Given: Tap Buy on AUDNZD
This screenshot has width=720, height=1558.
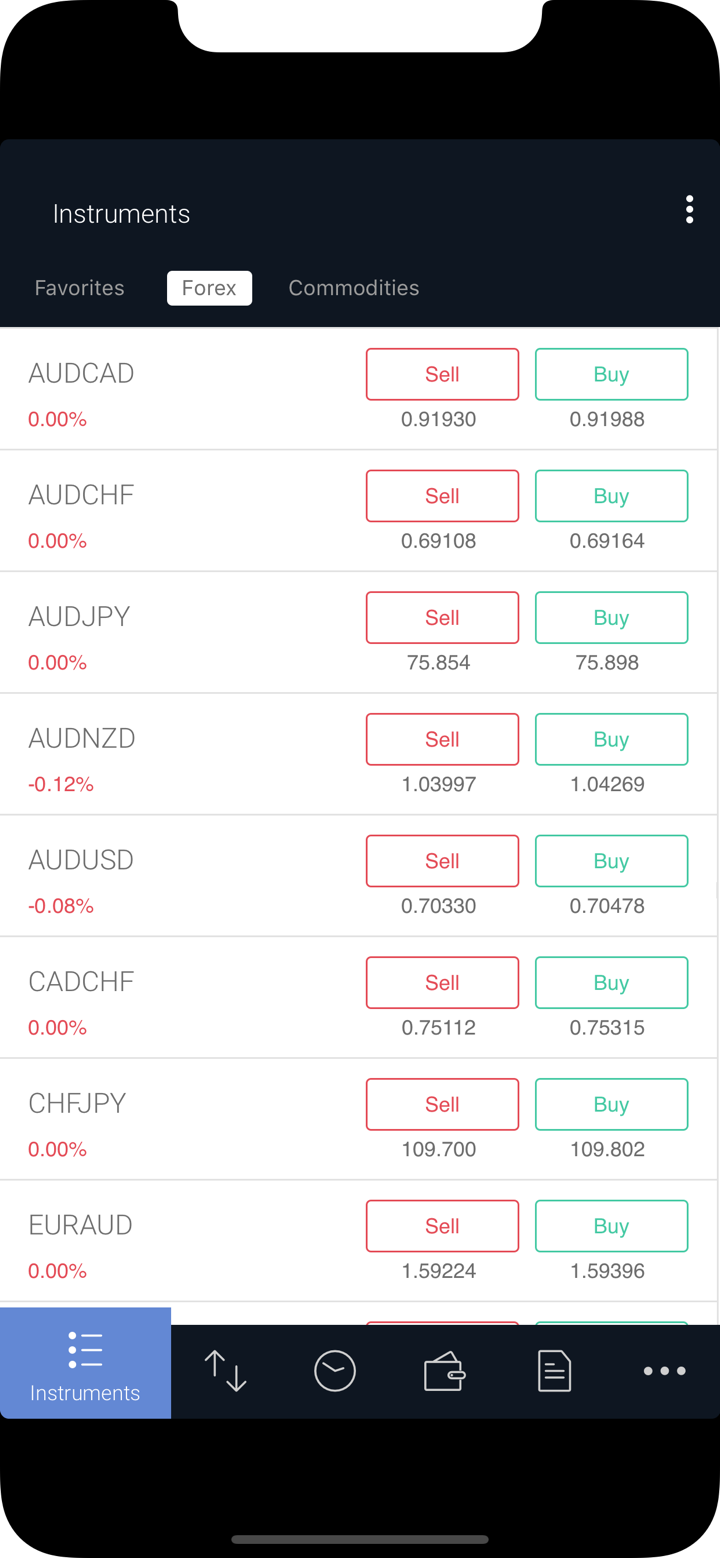Looking at the screenshot, I should point(611,739).
